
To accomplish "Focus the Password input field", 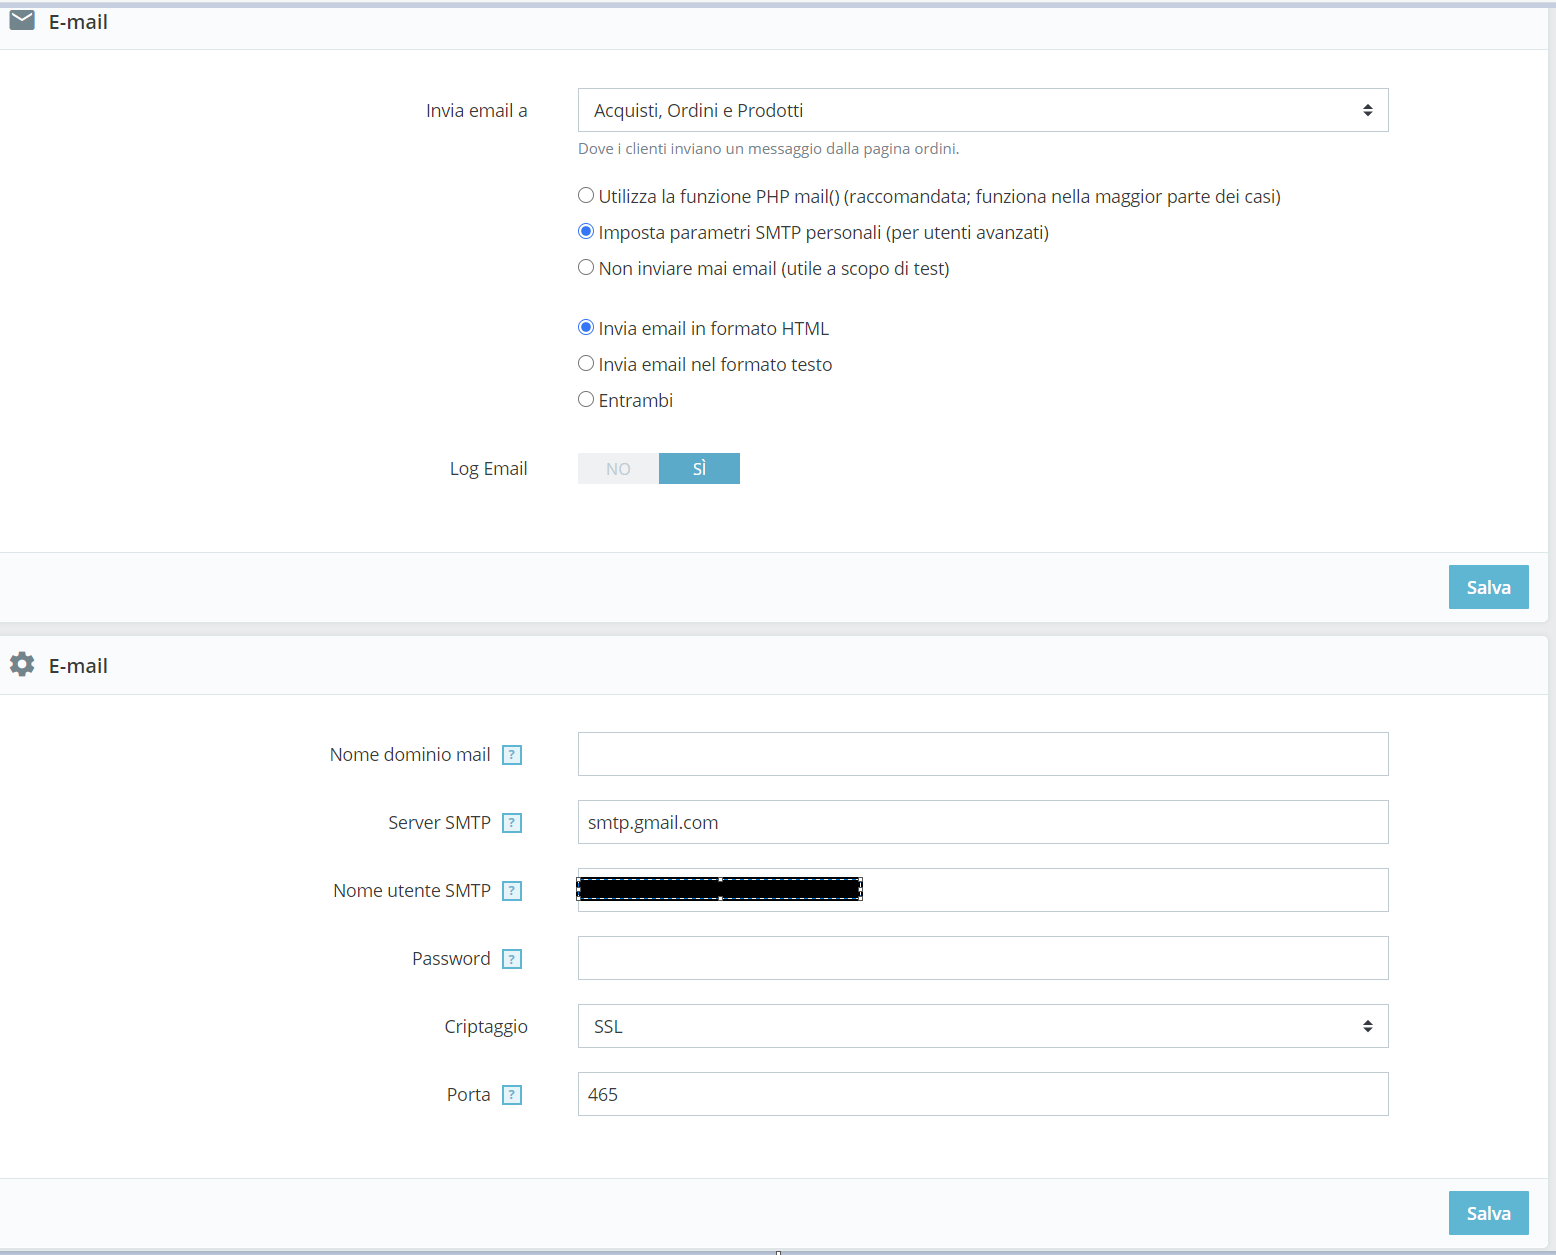I will (983, 958).
